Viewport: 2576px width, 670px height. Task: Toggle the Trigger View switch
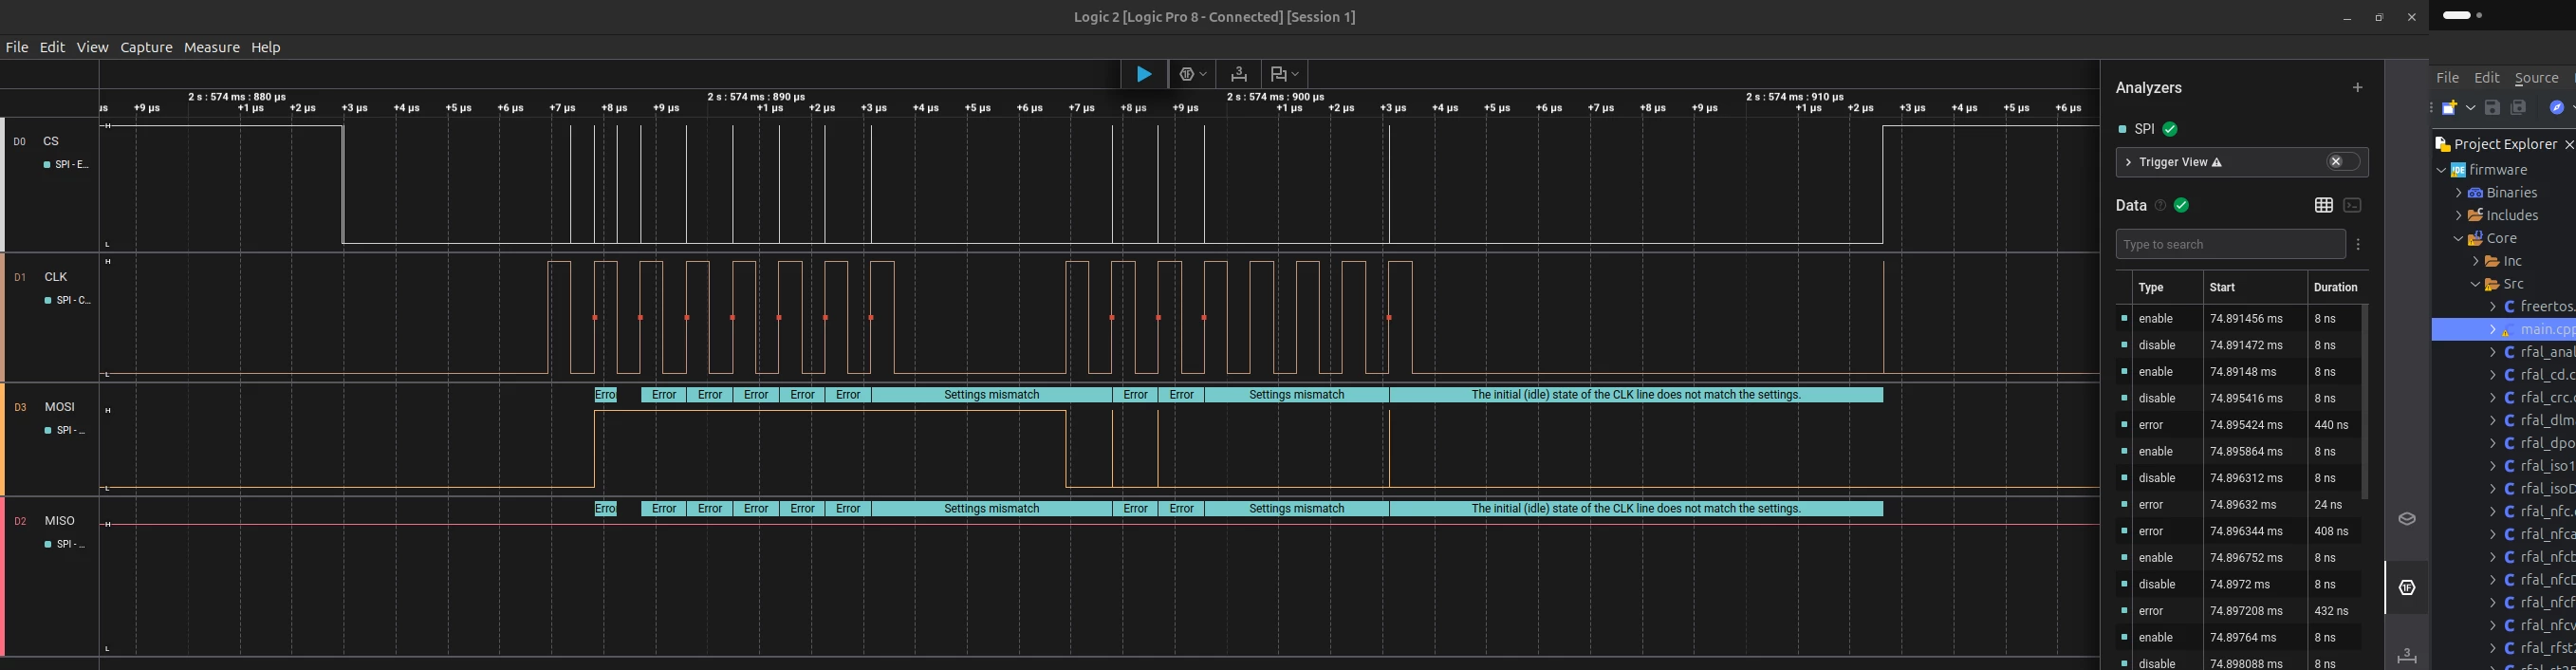point(2342,162)
